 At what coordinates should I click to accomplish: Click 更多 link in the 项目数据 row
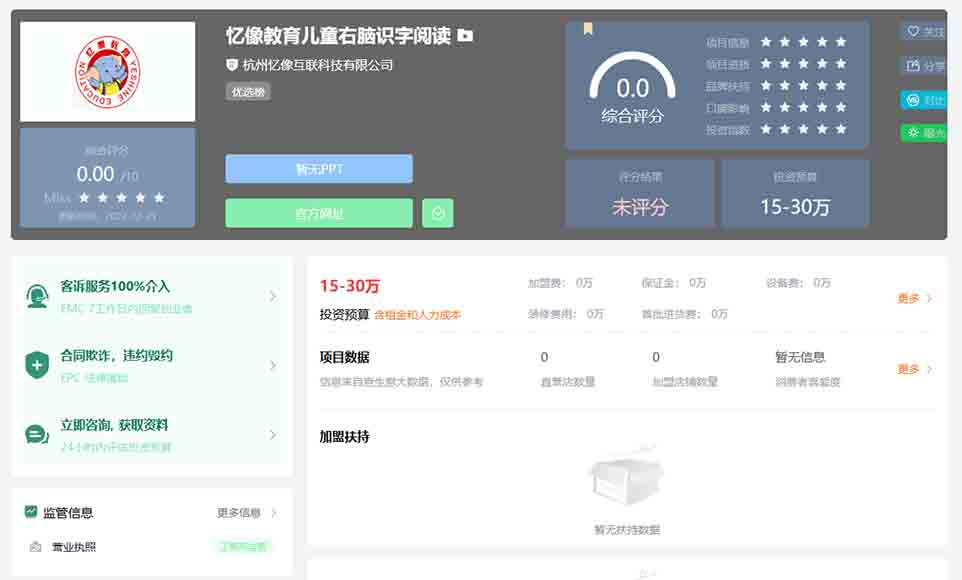[908, 369]
